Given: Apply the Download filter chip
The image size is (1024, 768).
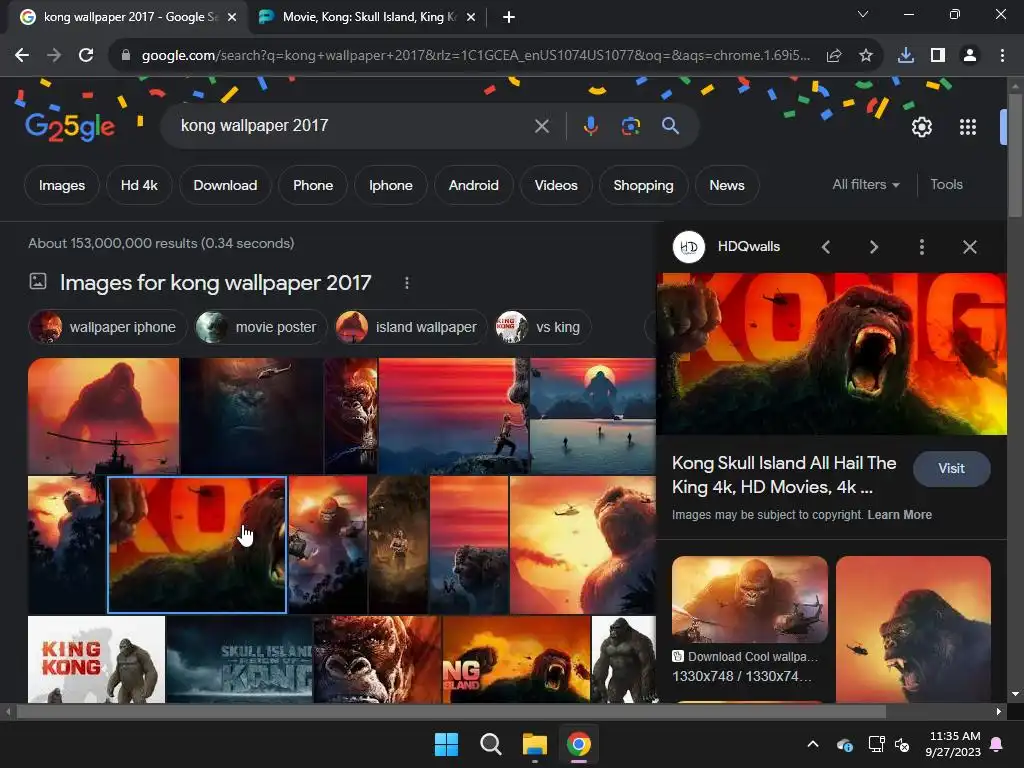Looking at the screenshot, I should 225,185.
